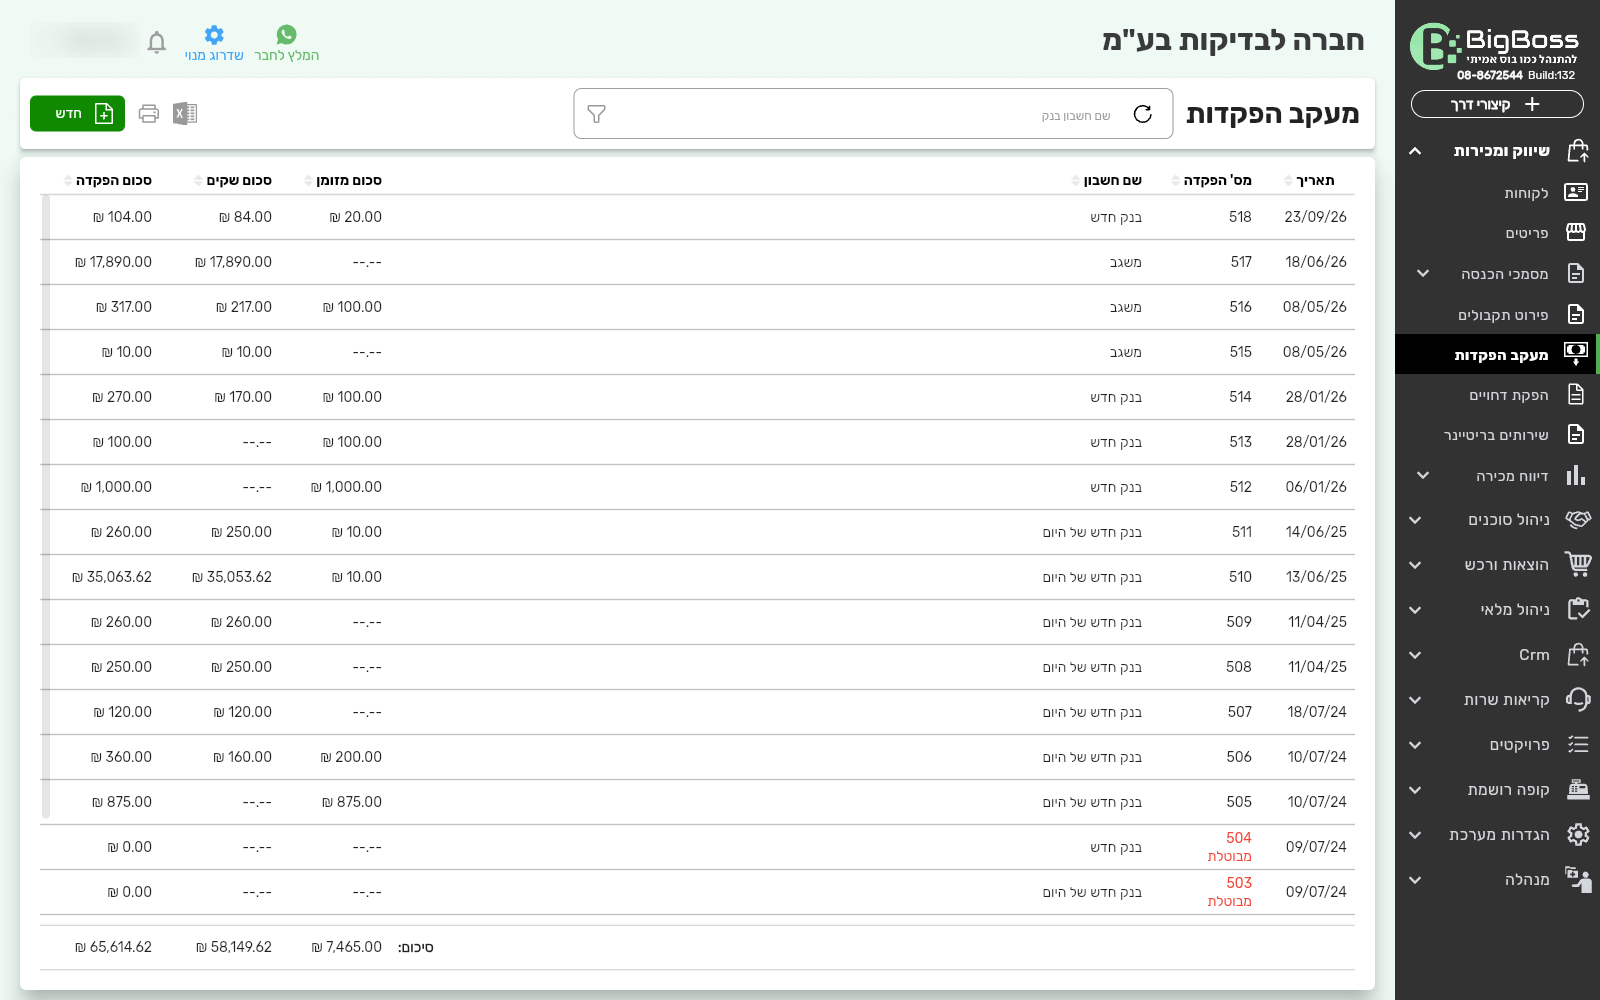Open the filter funnel icon
This screenshot has height=1000, width=1600.
pyautogui.click(x=597, y=114)
